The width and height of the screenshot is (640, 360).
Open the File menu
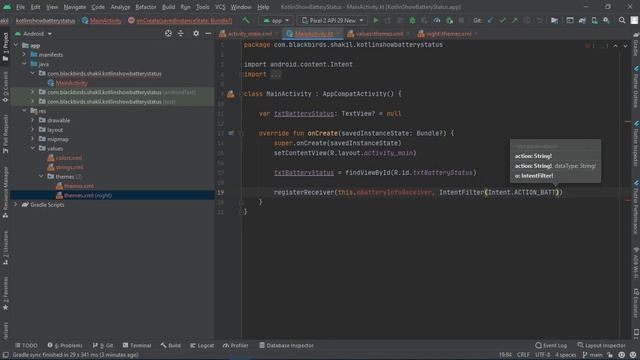click(20, 7)
